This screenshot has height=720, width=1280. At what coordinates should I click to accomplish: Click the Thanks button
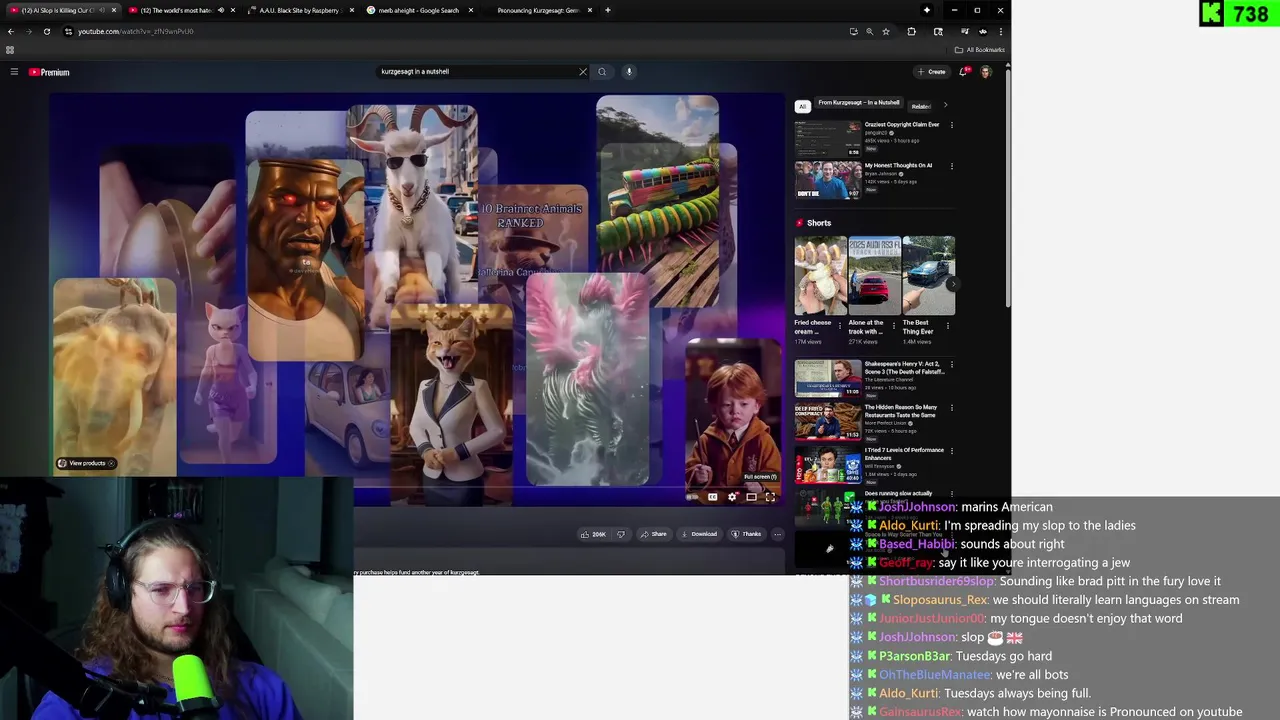[x=746, y=534]
